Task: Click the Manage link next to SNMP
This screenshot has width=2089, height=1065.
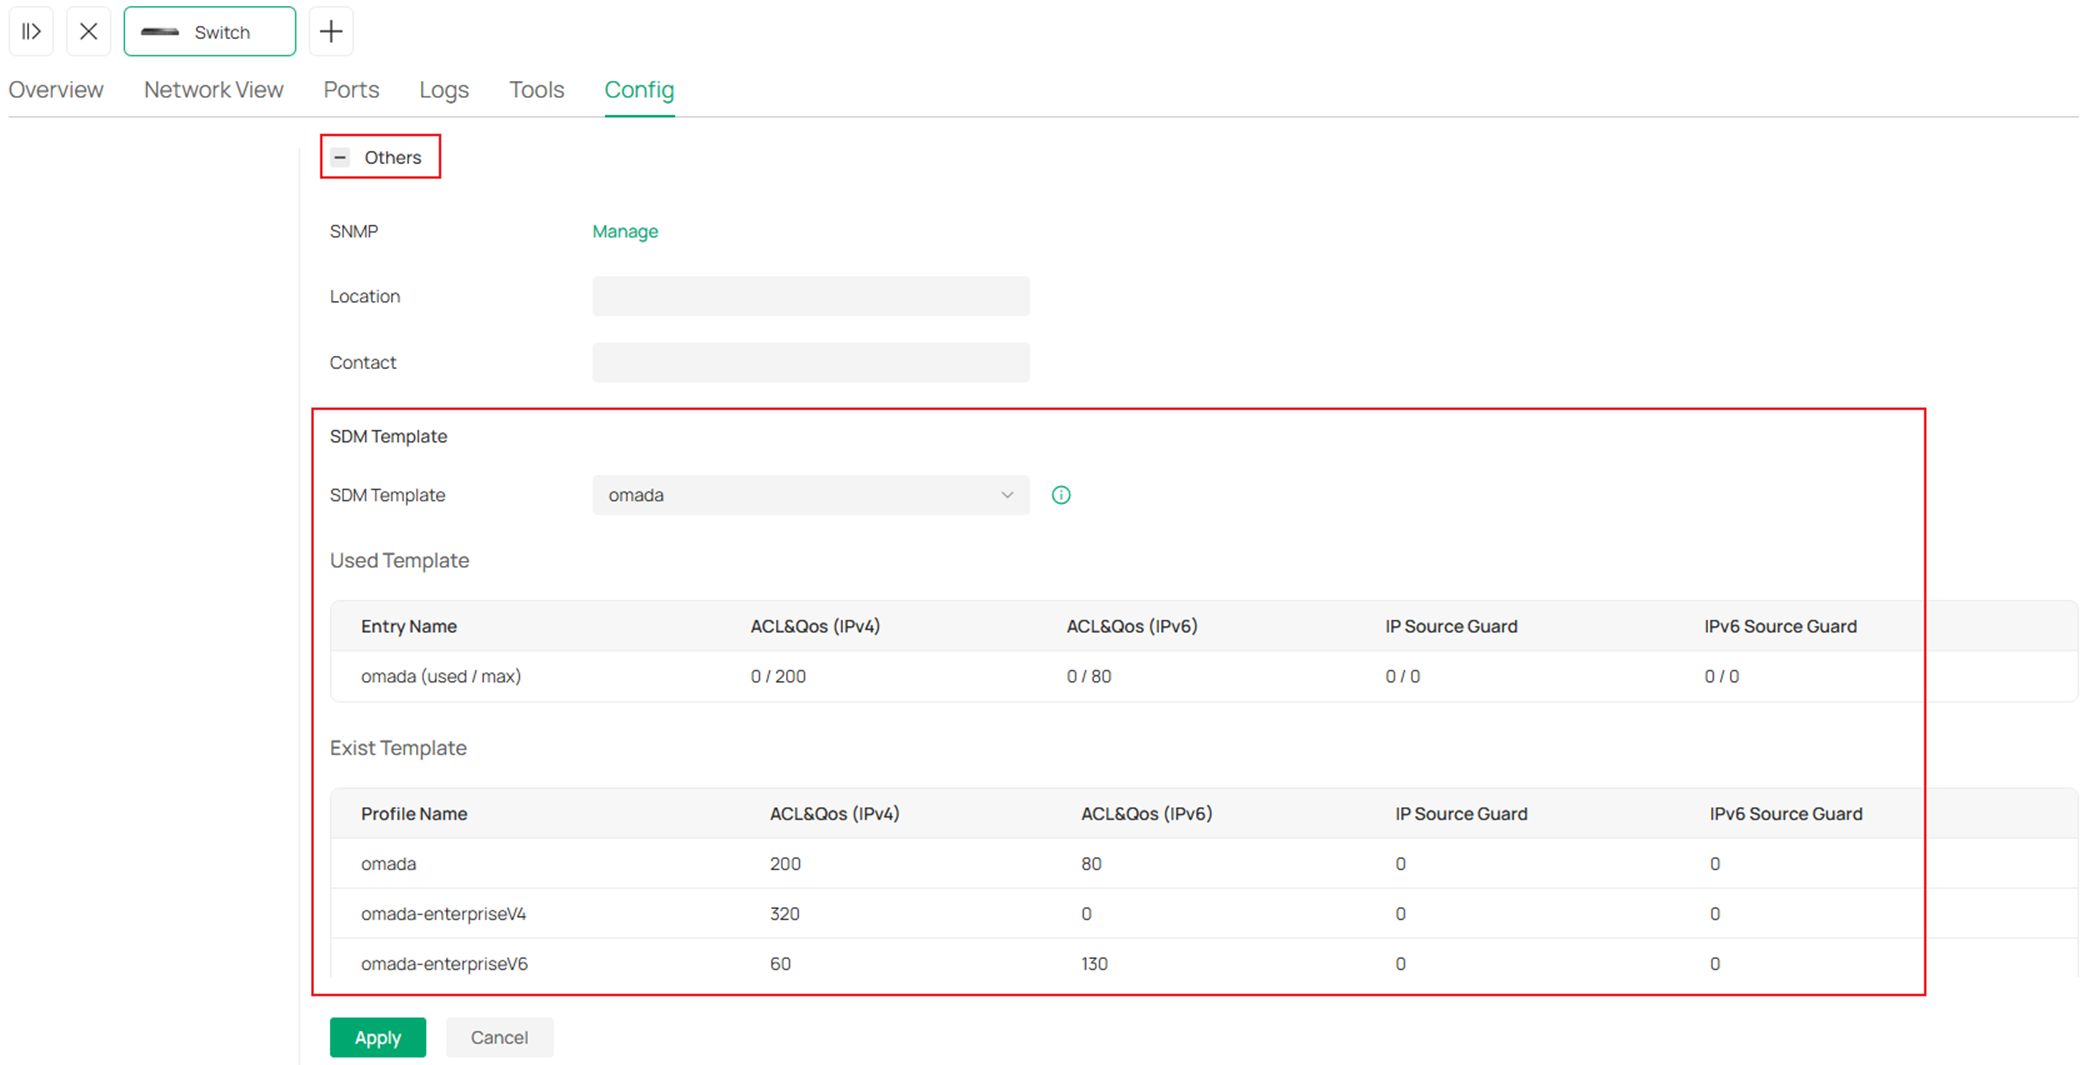Action: (x=625, y=231)
